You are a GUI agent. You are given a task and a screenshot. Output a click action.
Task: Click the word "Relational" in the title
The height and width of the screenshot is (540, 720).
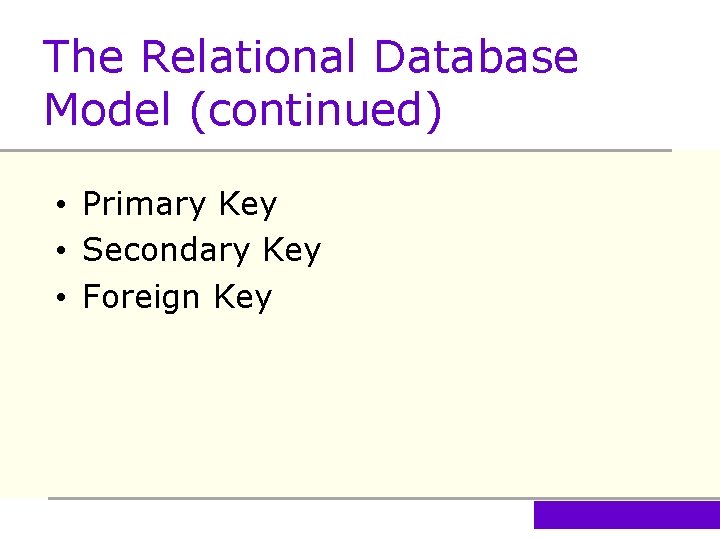(x=248, y=57)
